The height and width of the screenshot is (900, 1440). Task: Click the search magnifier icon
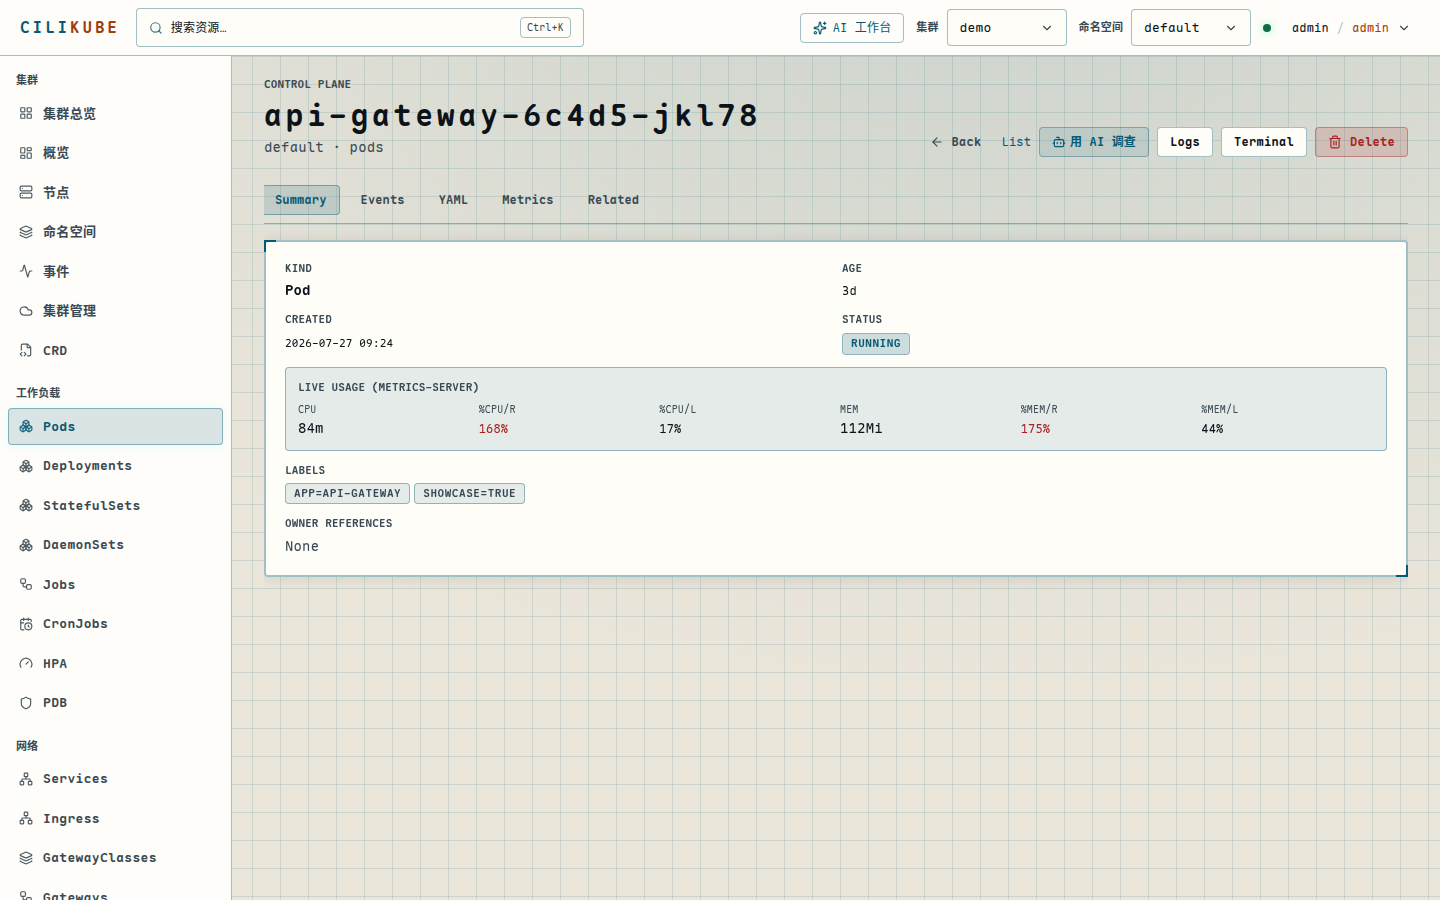pos(156,28)
